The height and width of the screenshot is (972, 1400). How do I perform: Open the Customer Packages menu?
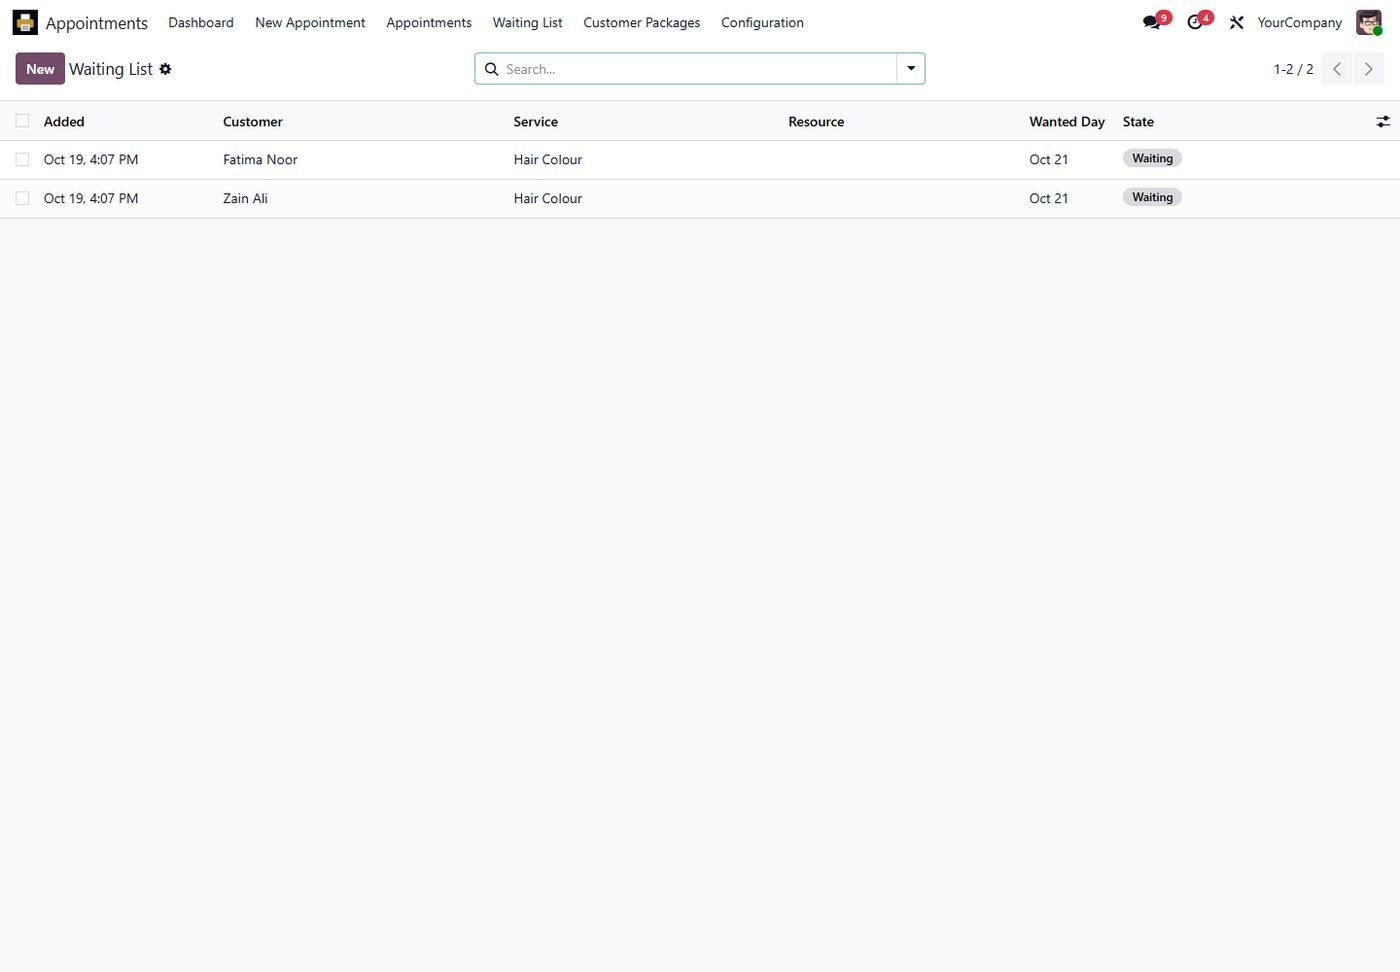click(642, 22)
